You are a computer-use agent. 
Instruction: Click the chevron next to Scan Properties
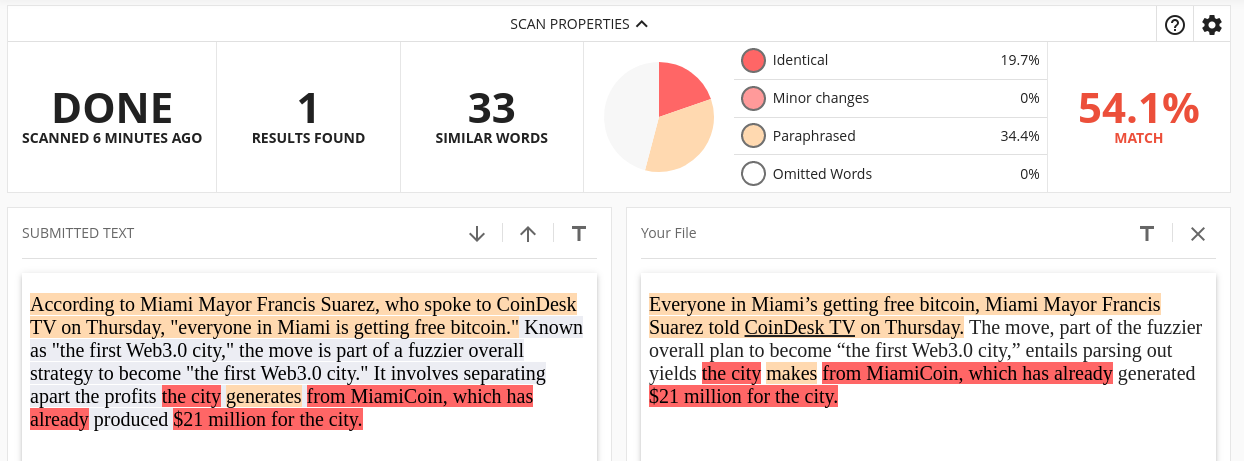[642, 24]
